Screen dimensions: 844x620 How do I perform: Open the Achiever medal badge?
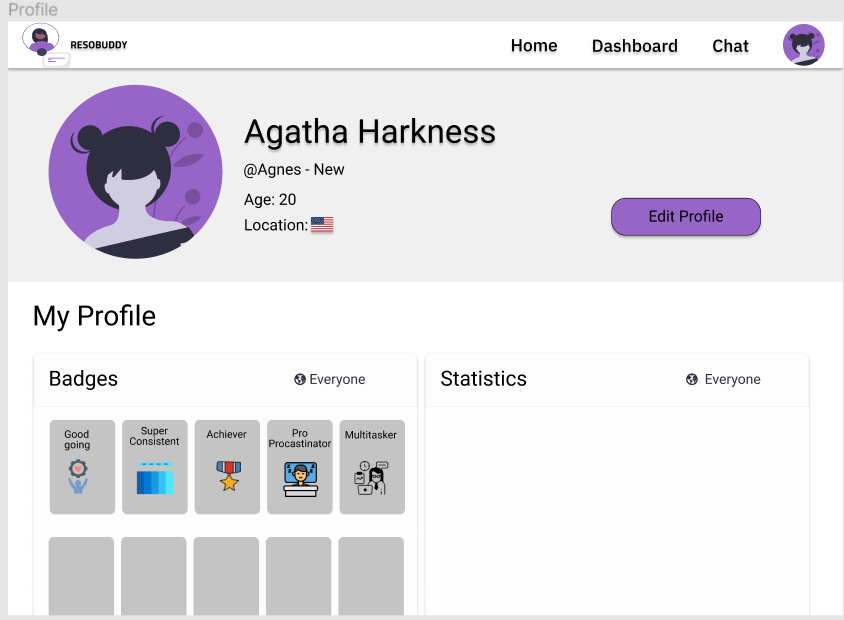click(227, 467)
